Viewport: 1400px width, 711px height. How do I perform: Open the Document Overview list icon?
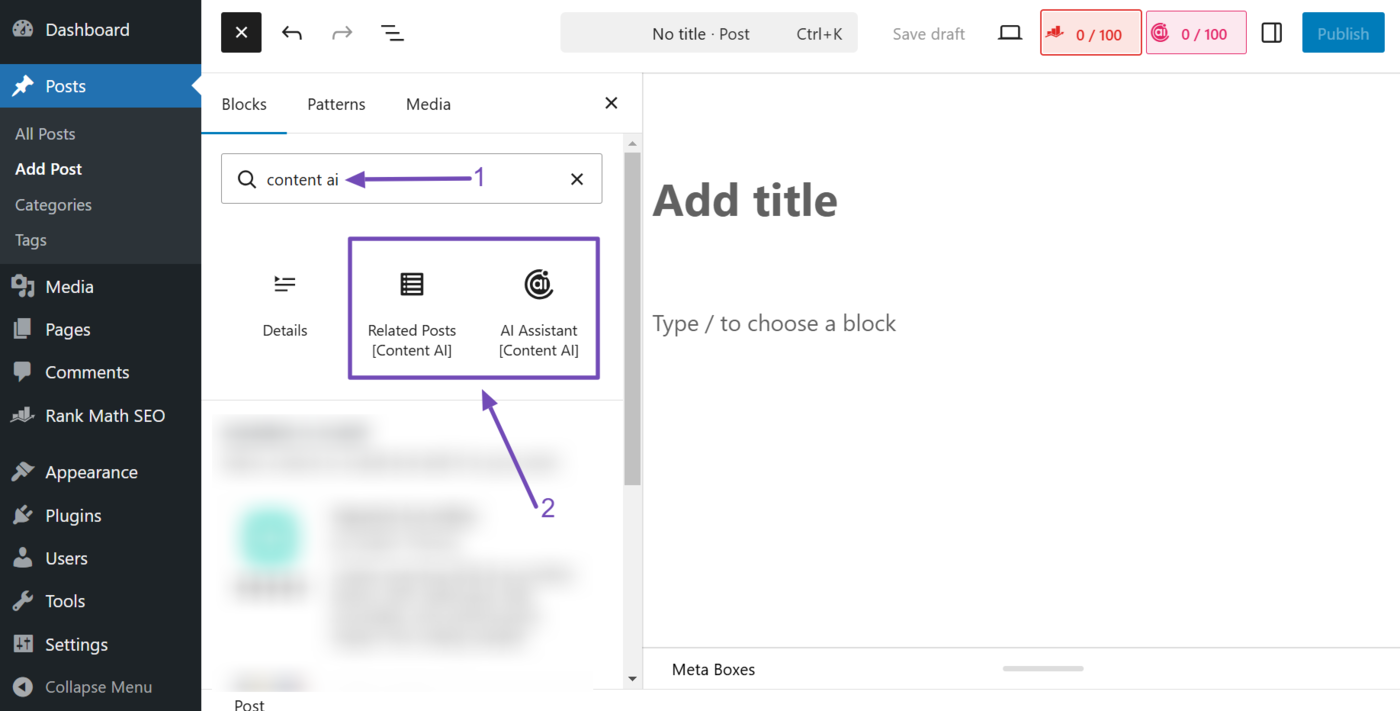click(392, 33)
